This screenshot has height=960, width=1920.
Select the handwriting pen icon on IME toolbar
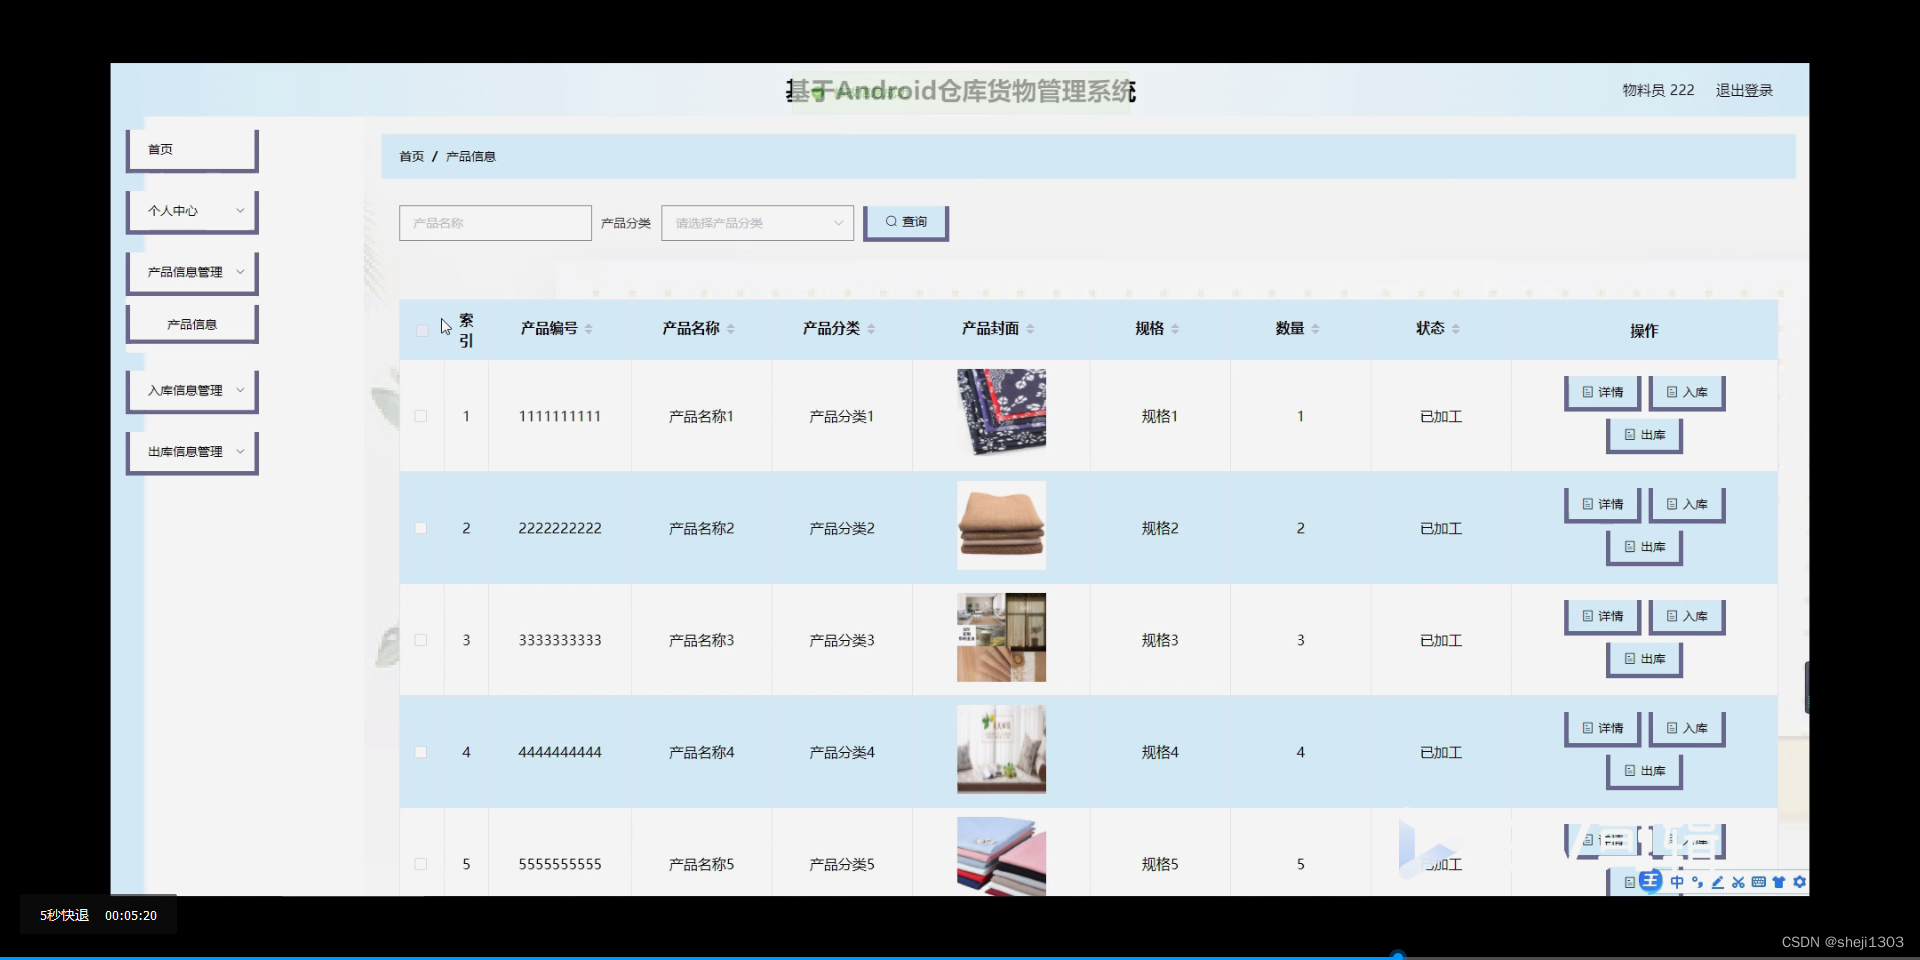tap(1718, 882)
